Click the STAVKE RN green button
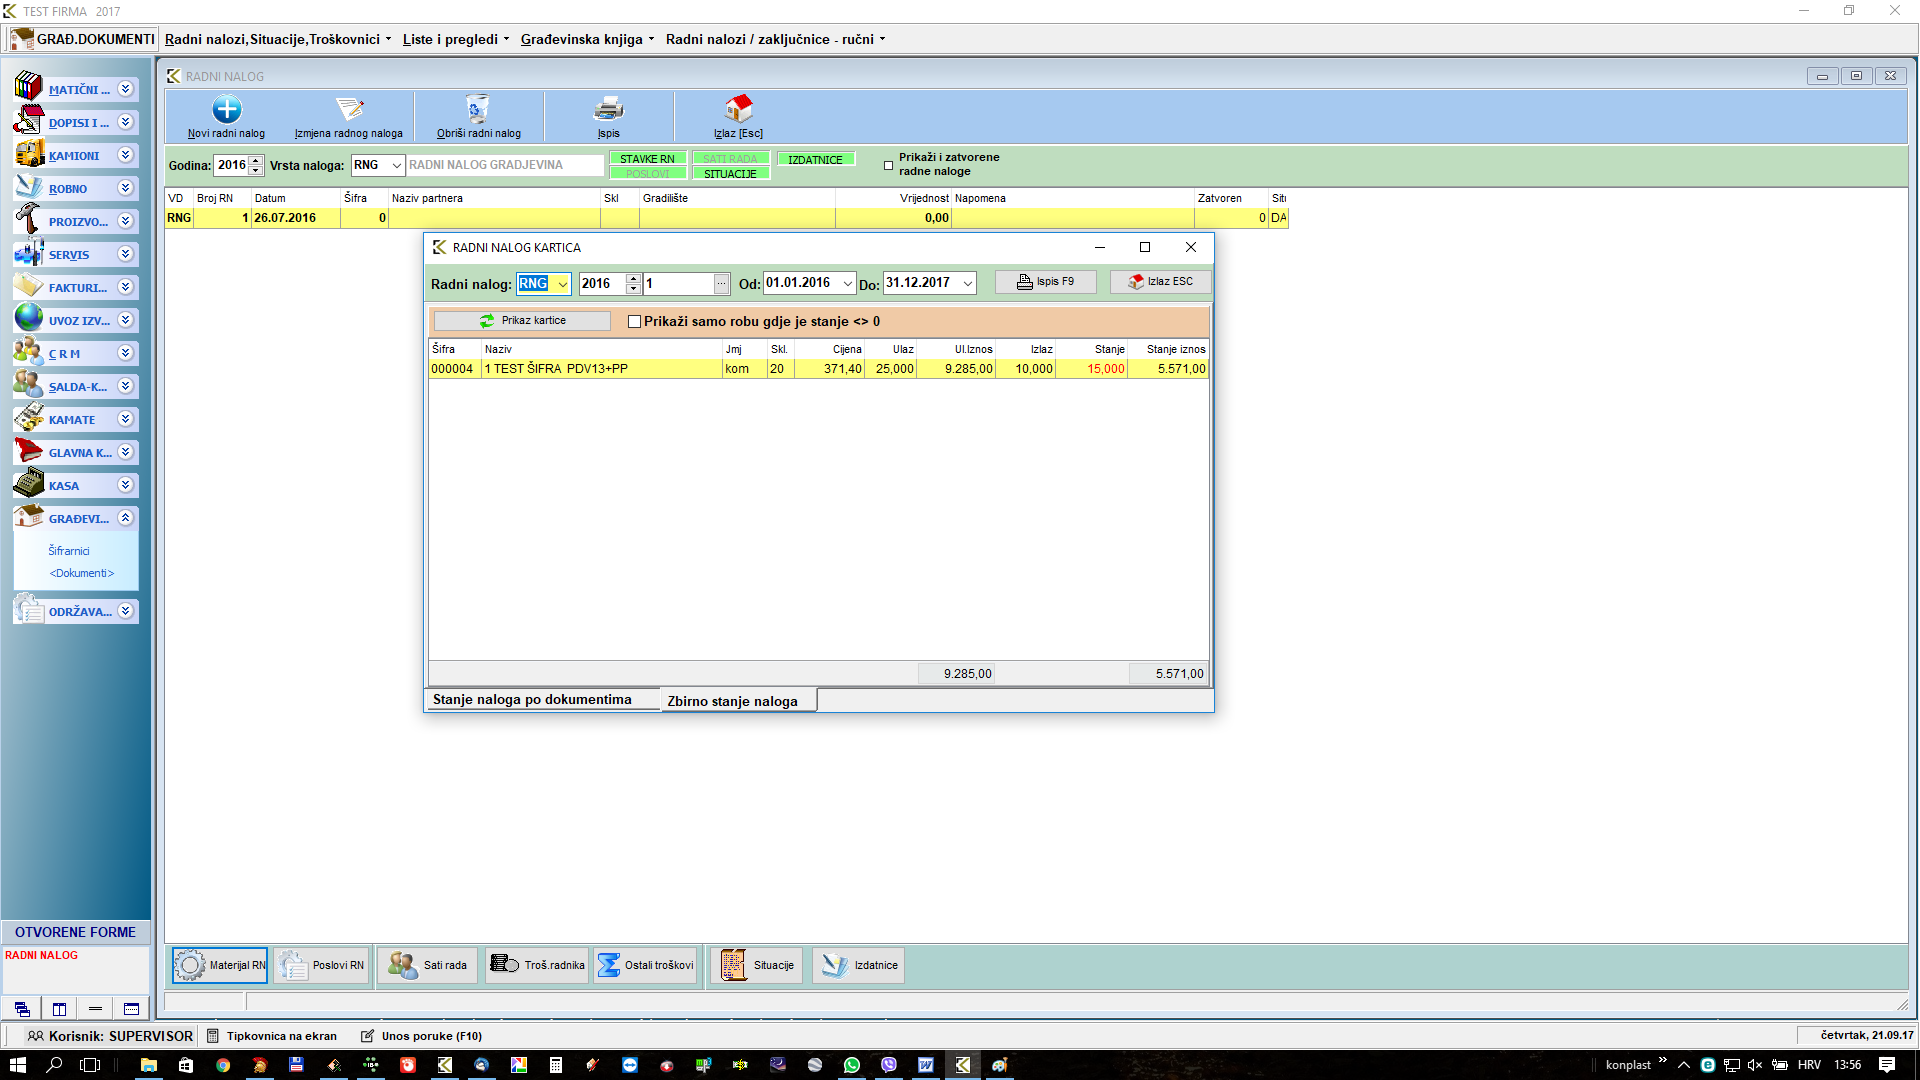Viewport: 1920px width, 1080px height. pyautogui.click(x=647, y=159)
